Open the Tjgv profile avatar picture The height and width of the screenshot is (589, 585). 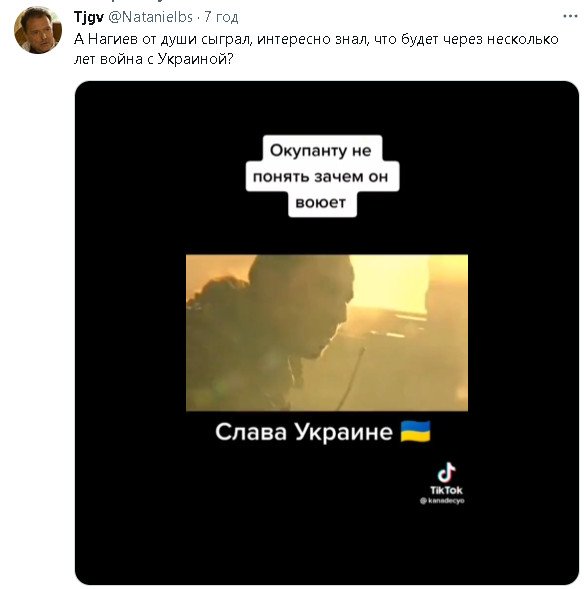[x=38, y=30]
